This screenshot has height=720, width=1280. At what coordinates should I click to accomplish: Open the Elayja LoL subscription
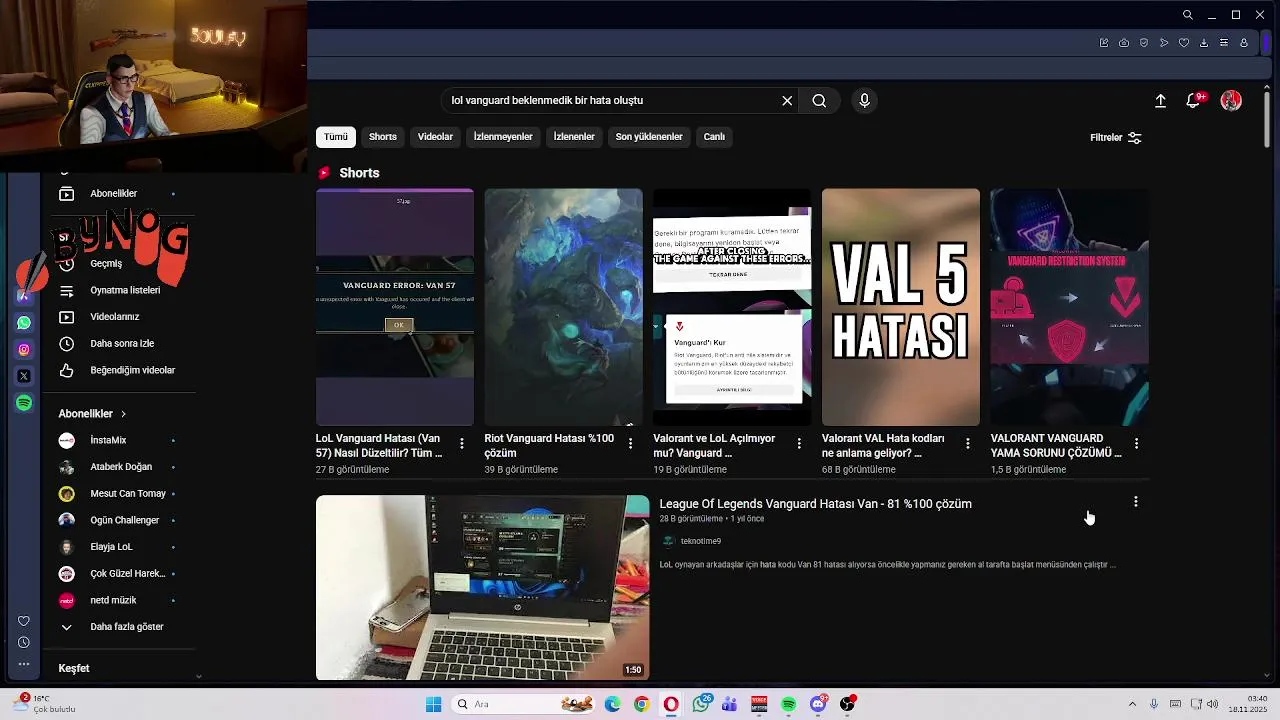point(111,547)
